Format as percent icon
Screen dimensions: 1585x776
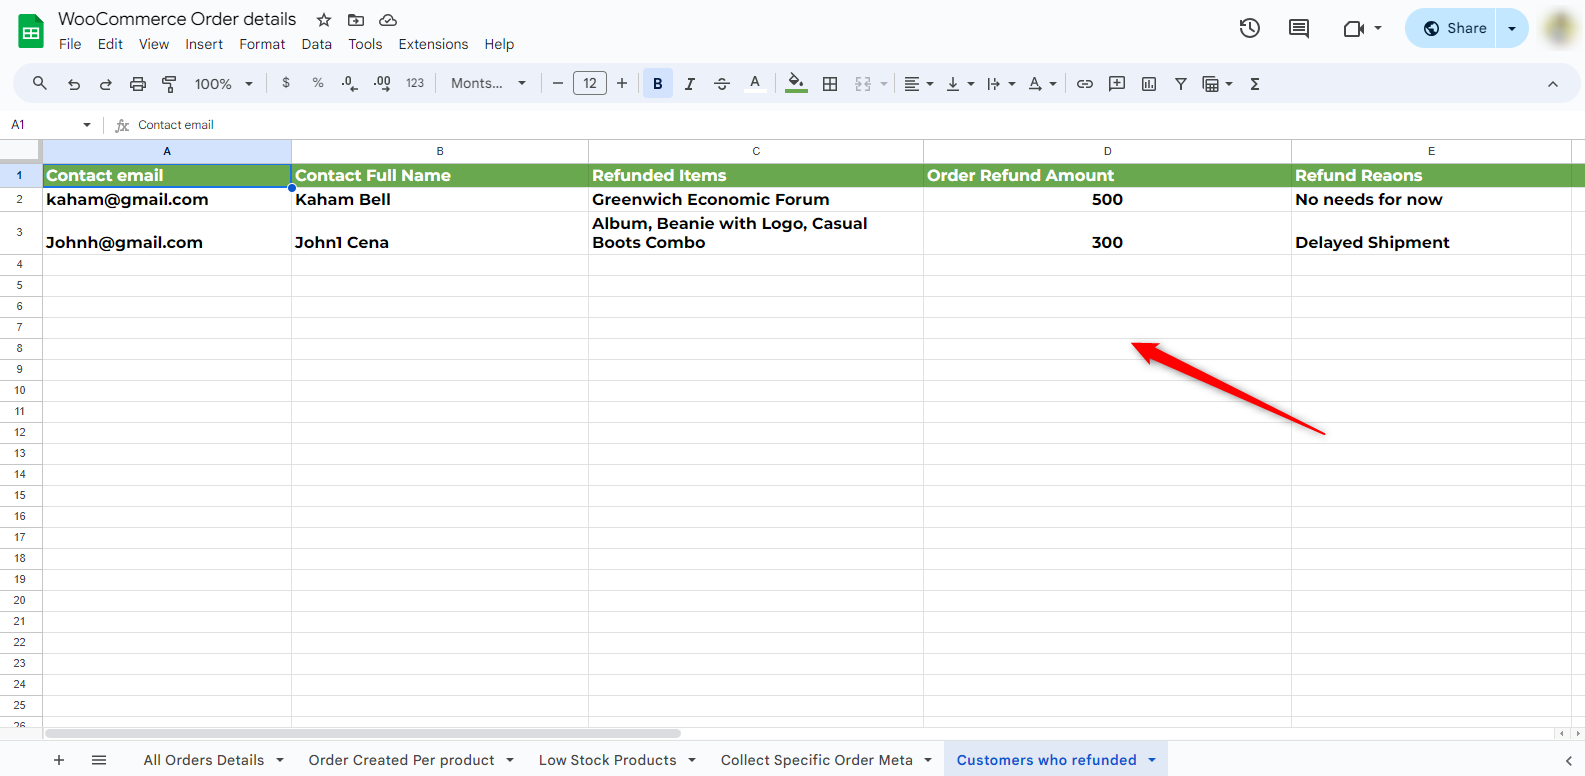coord(318,83)
